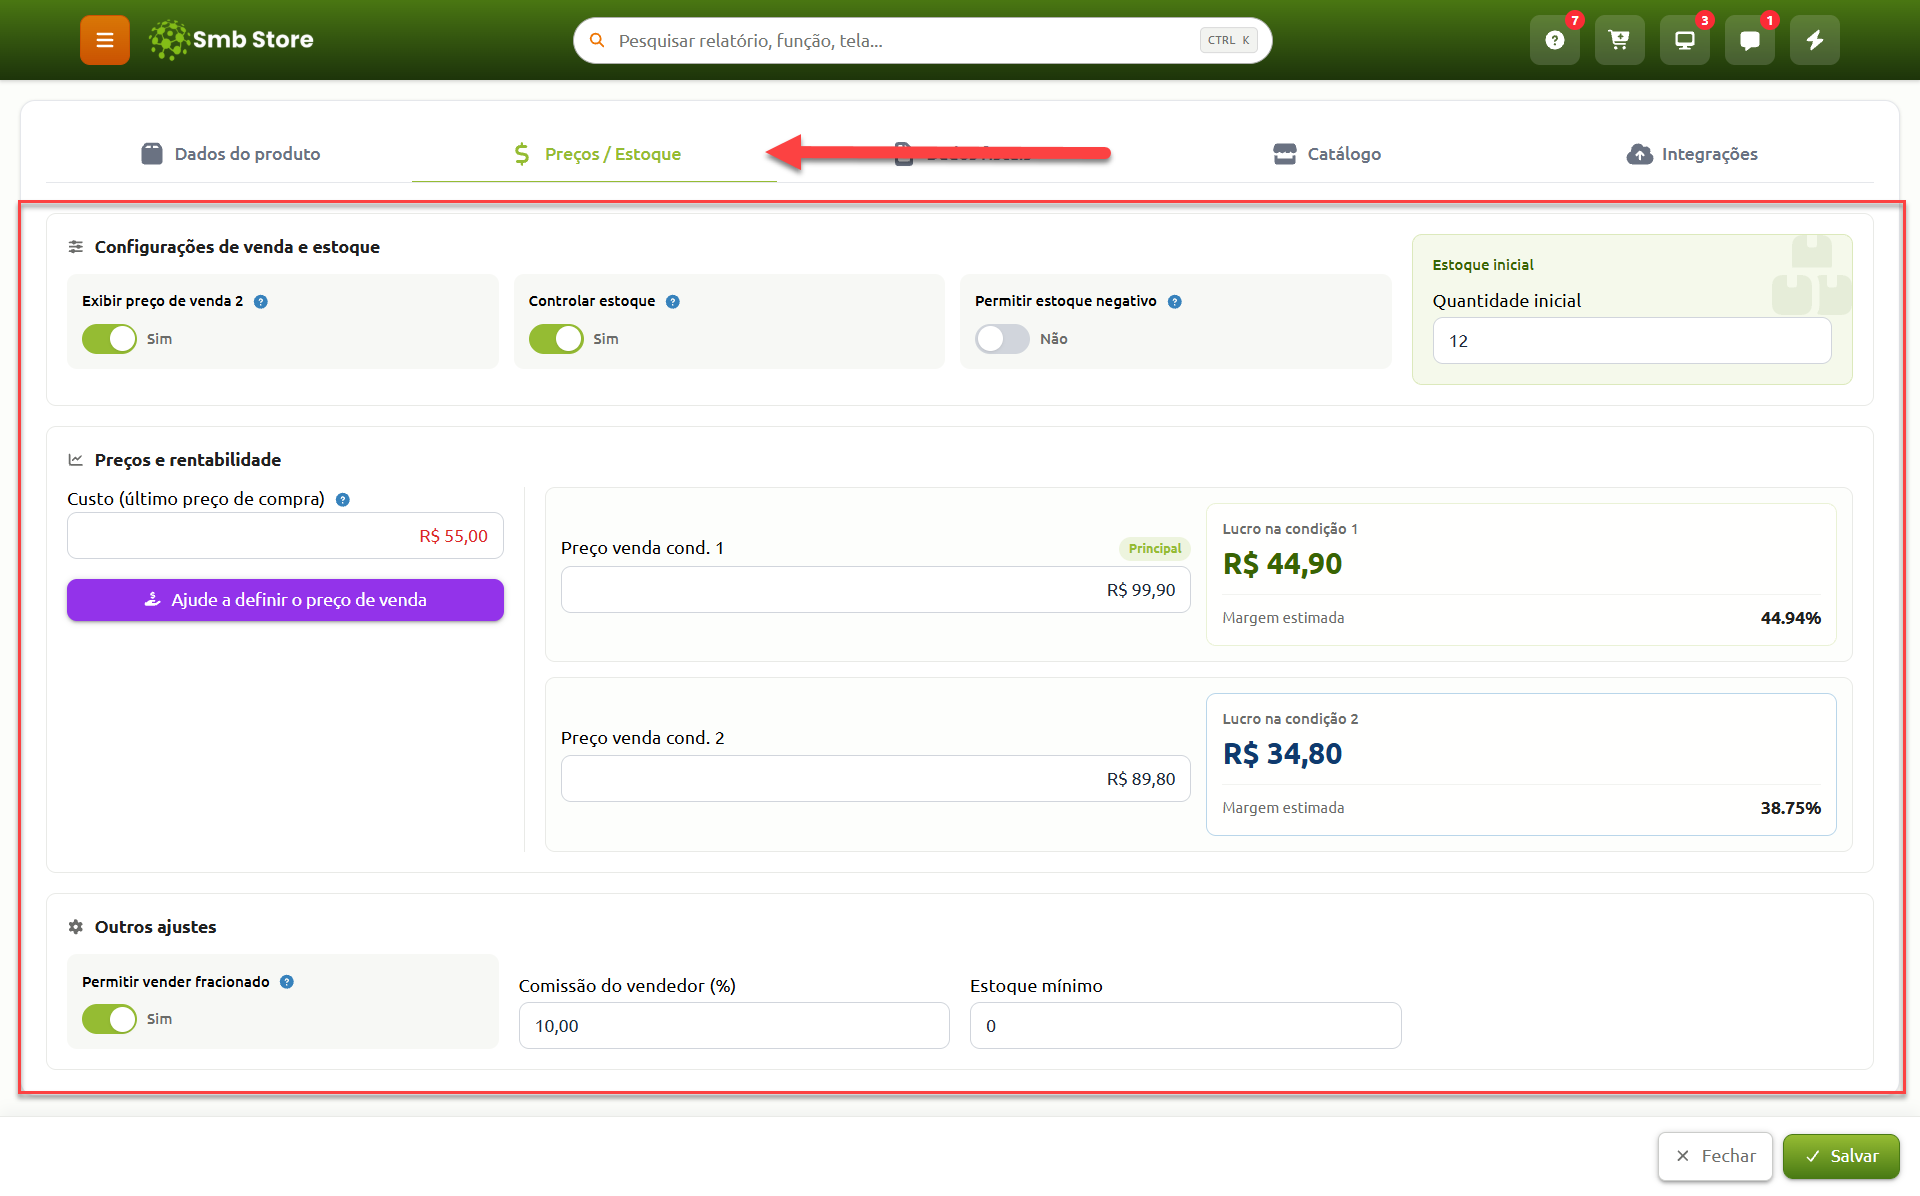1920x1196 pixels.
Task: Switch to Dados do produto tab
Action: (x=231, y=154)
